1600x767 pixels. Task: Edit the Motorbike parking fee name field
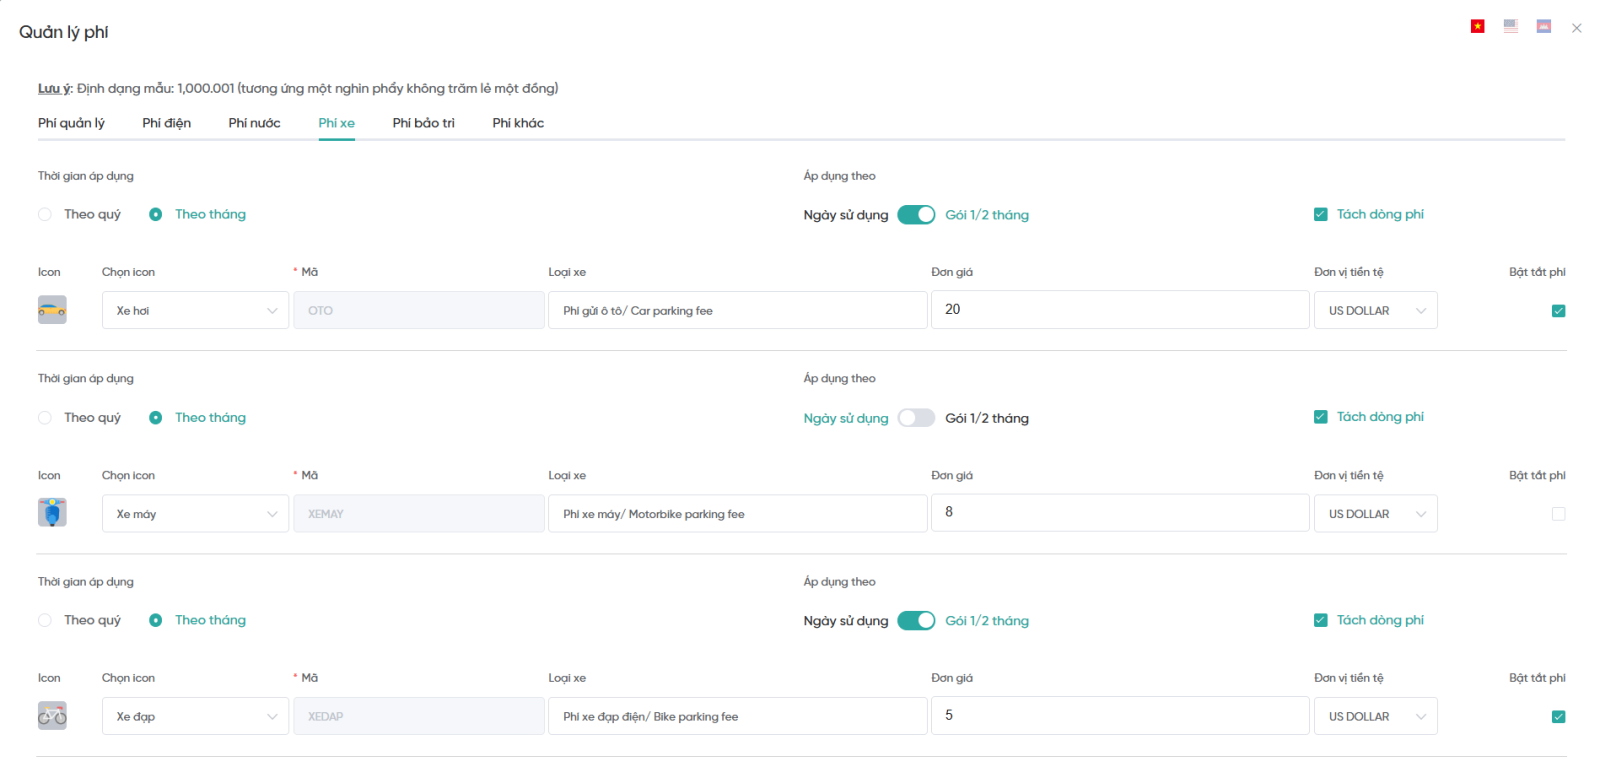pos(737,514)
